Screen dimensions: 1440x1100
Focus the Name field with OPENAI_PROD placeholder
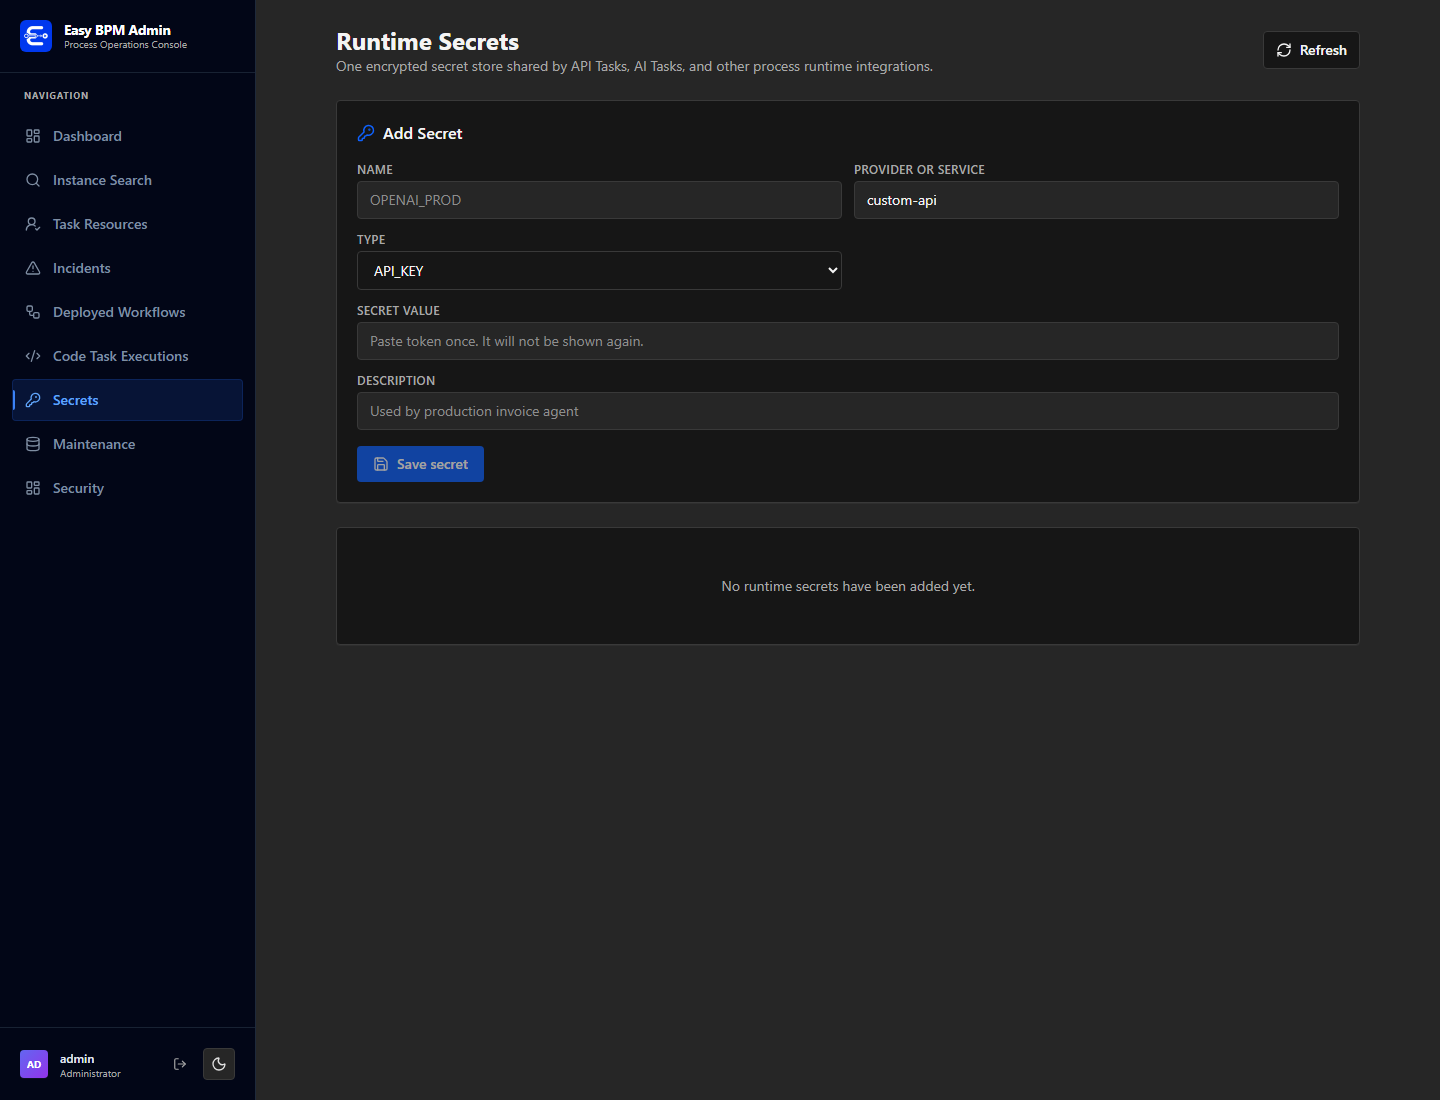599,200
